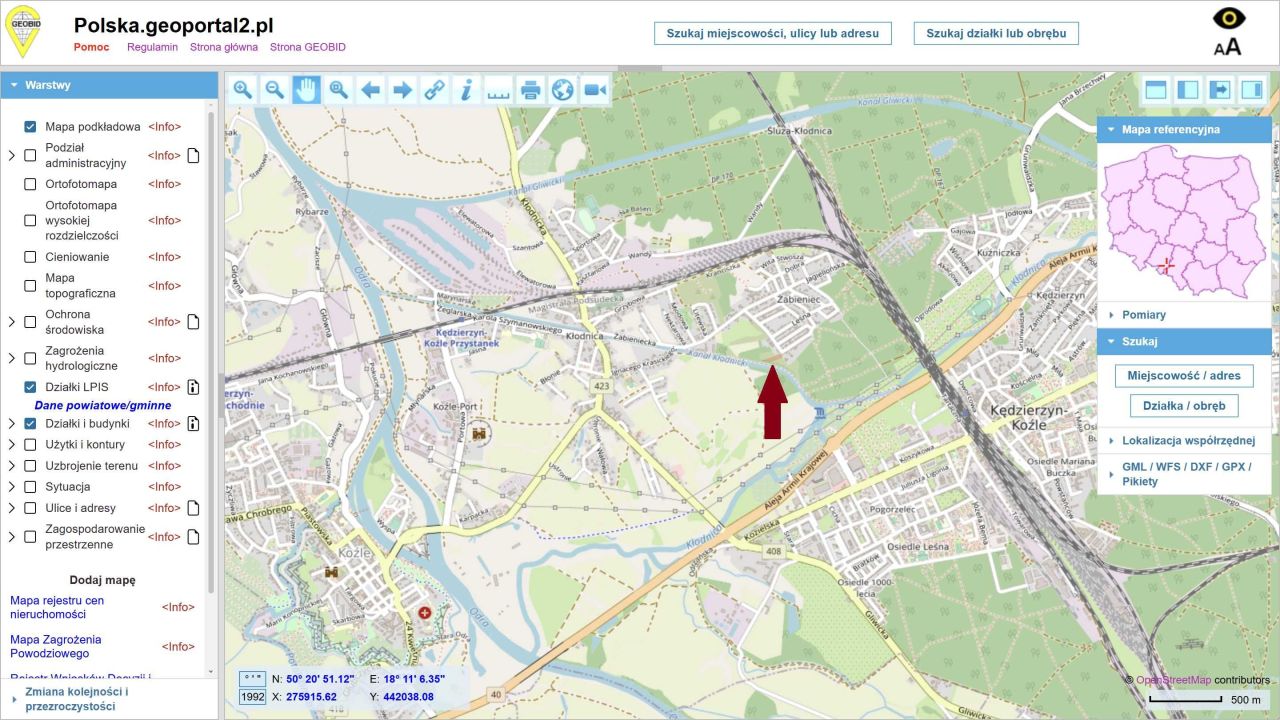This screenshot has height=720, width=1280.
Task: Expand the Zagospodarowanie przestrzenne tree node
Action: pyautogui.click(x=12, y=537)
